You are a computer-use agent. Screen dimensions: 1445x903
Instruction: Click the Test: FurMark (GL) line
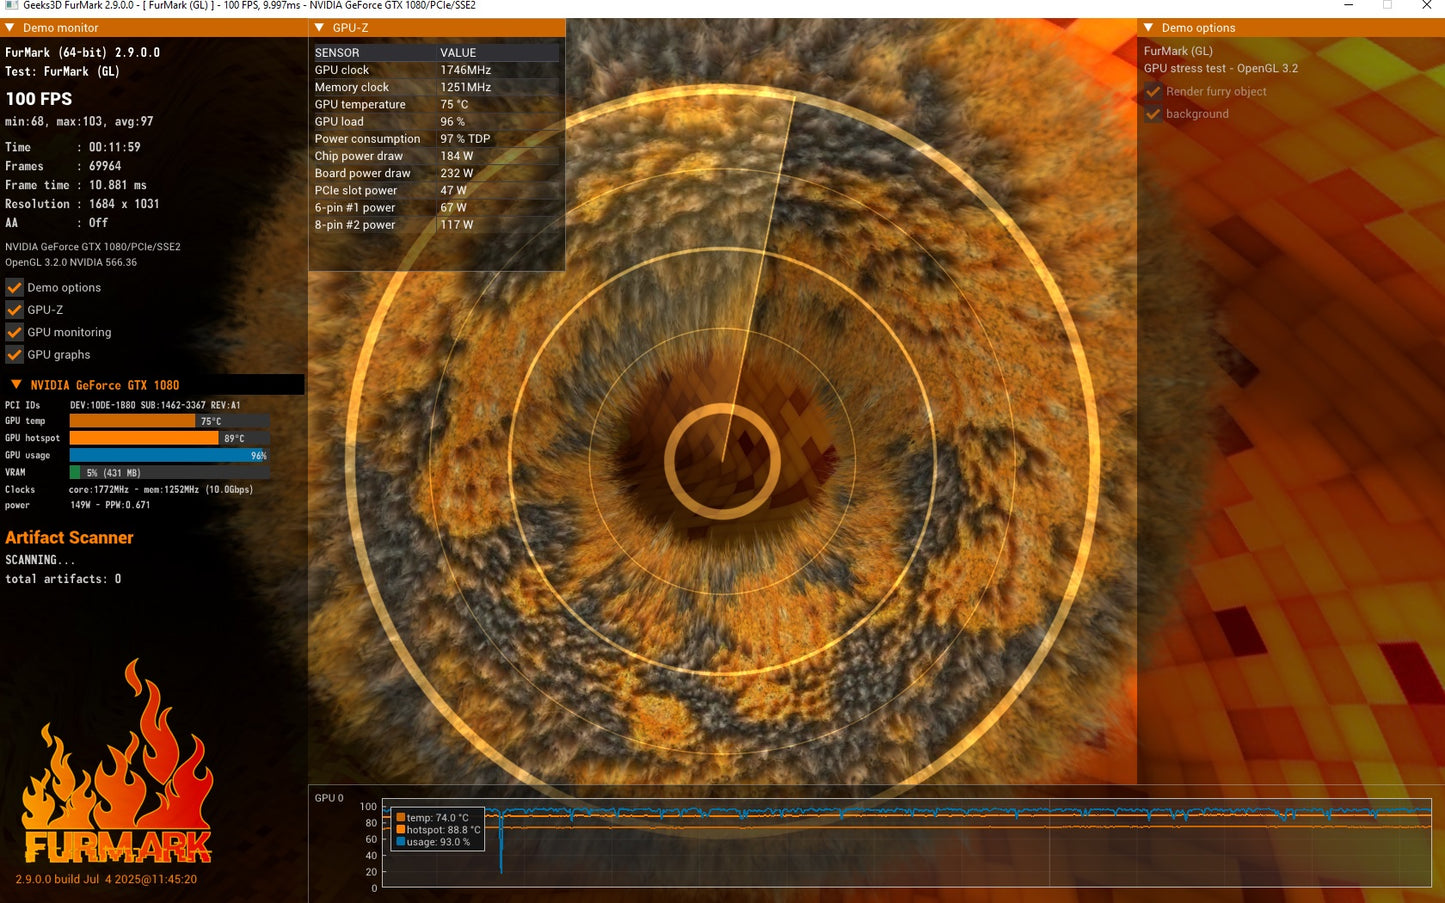[62, 71]
